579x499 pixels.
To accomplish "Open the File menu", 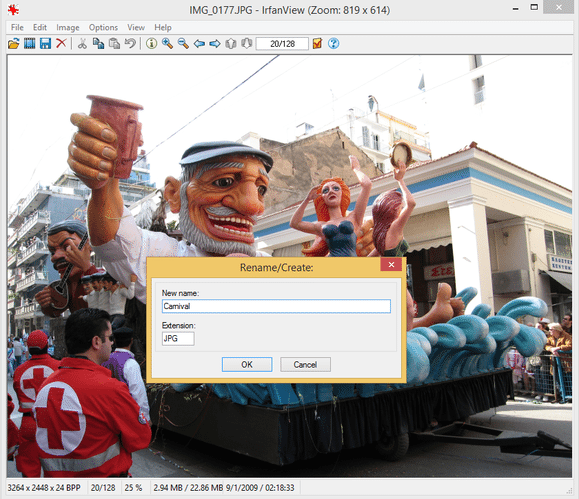I will pos(17,27).
